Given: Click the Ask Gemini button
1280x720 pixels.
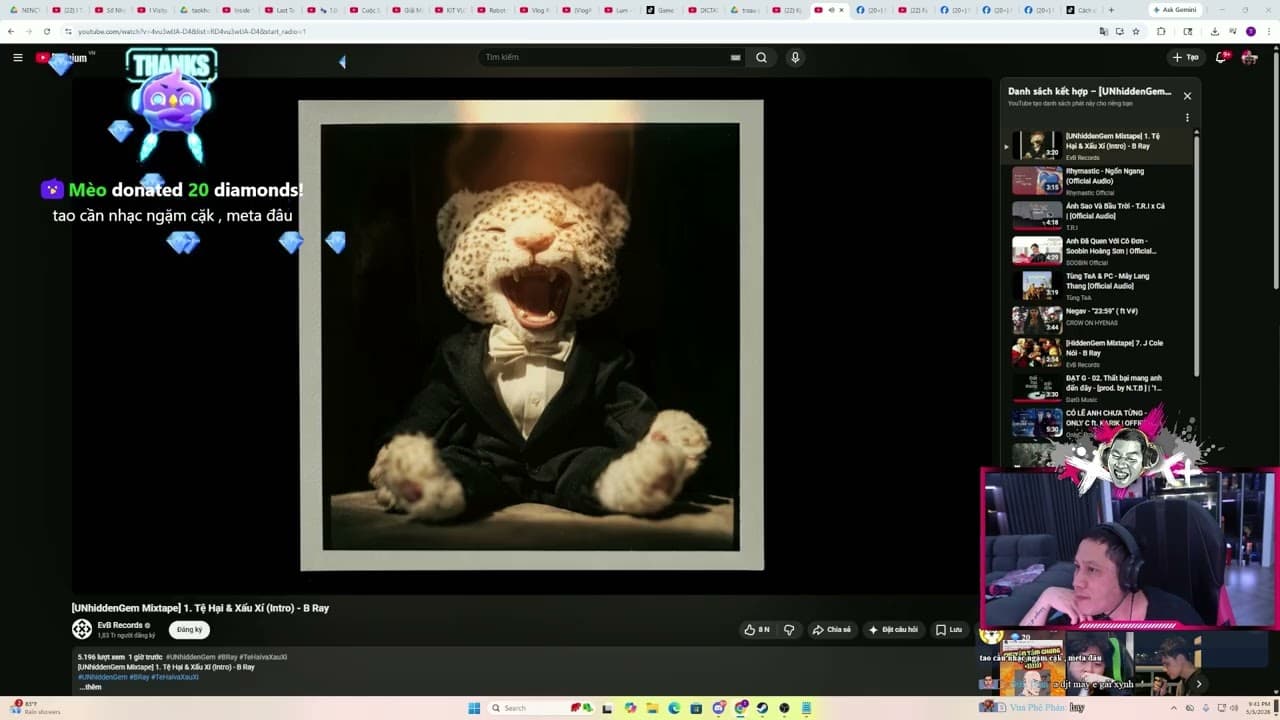Looking at the screenshot, I should point(1175,9).
